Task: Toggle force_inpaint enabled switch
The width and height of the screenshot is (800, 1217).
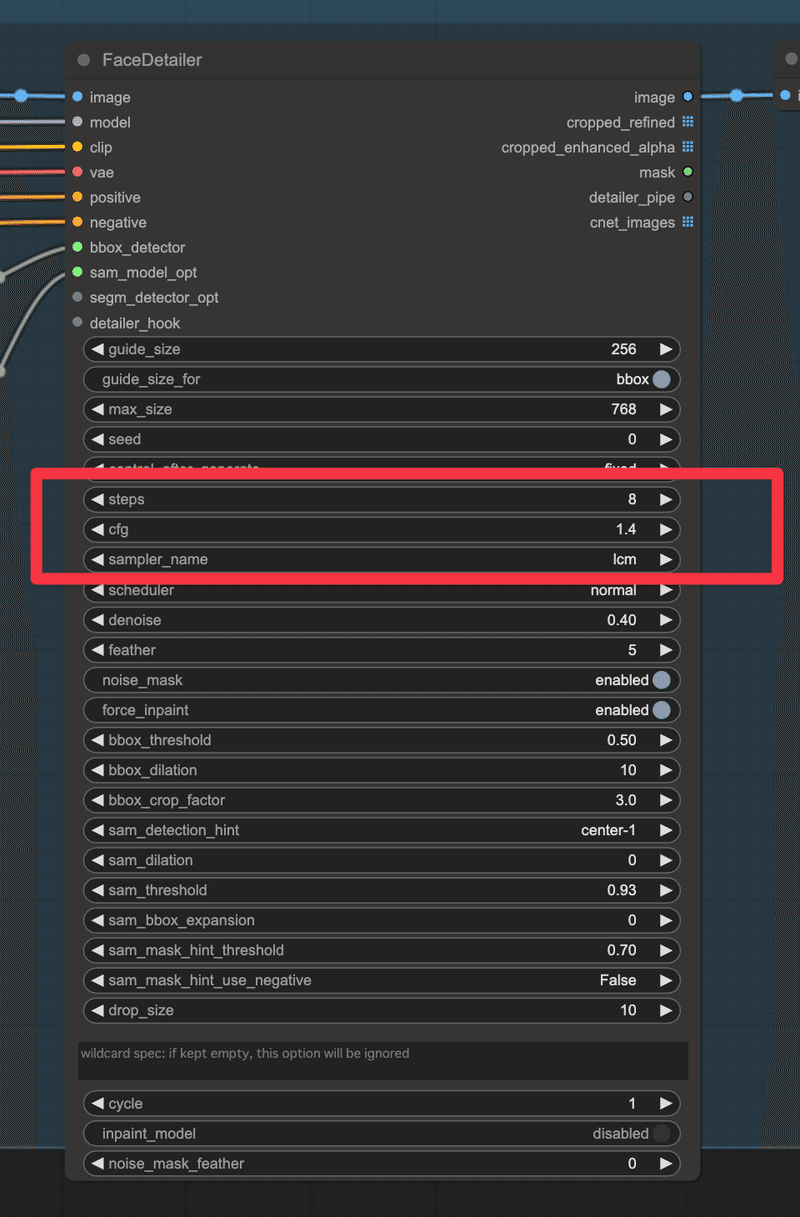Action: pyautogui.click(x=662, y=710)
